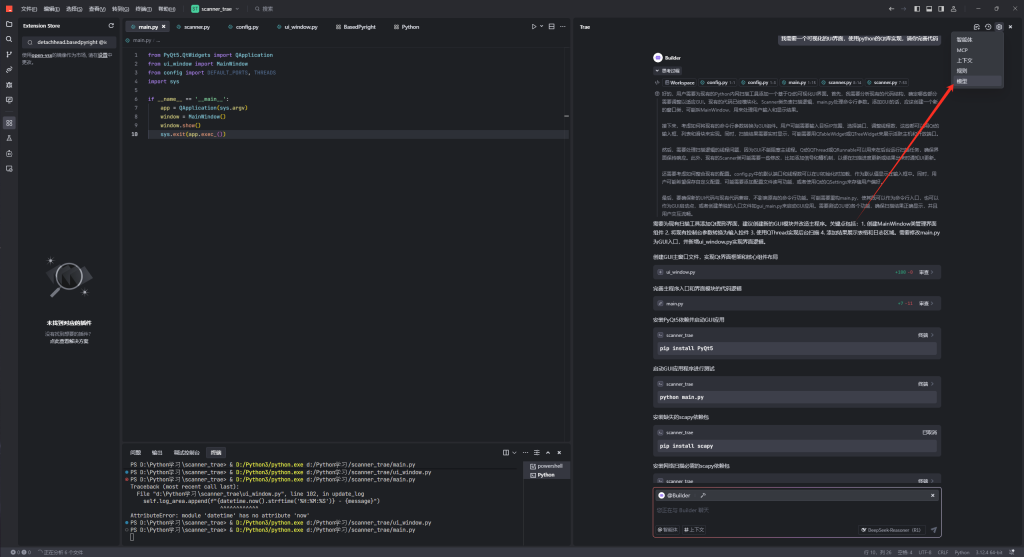Click the red Trae logo icon
The width and height of the screenshot is (1024, 557).
click(9, 8)
